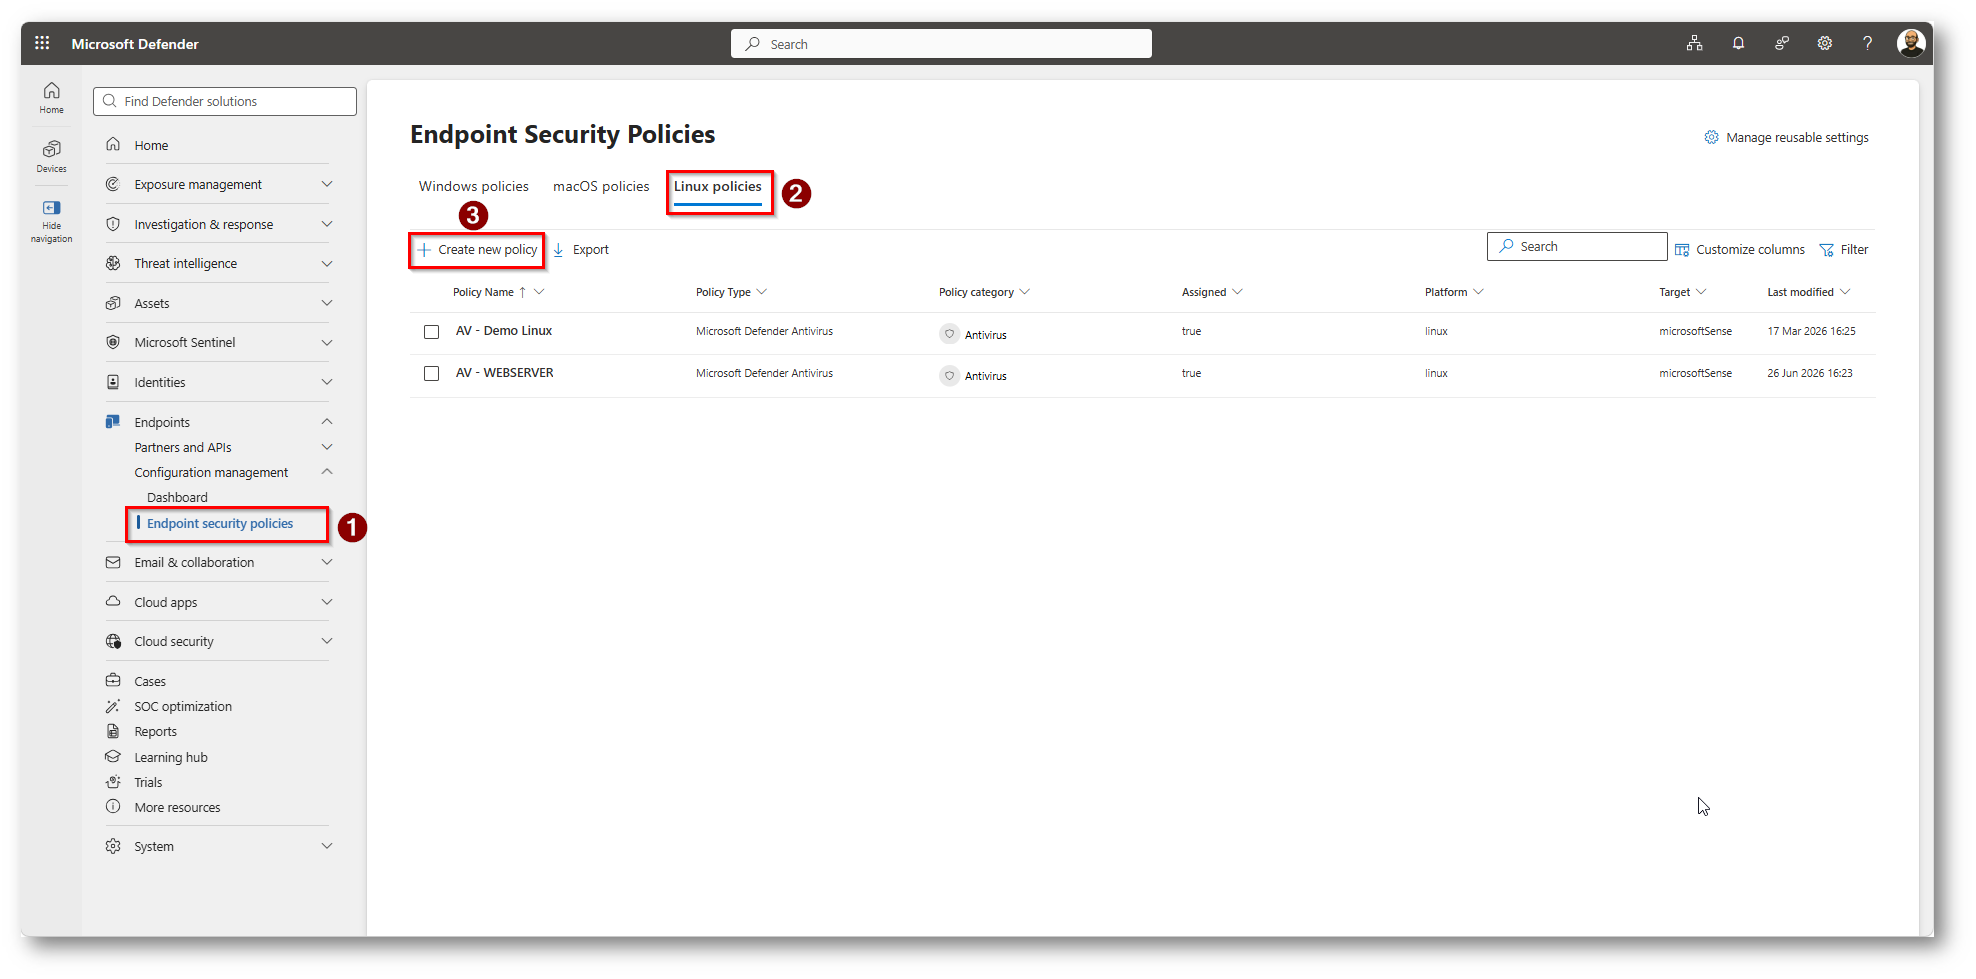Expand the System section chevron
1976x979 pixels.
pos(327,846)
